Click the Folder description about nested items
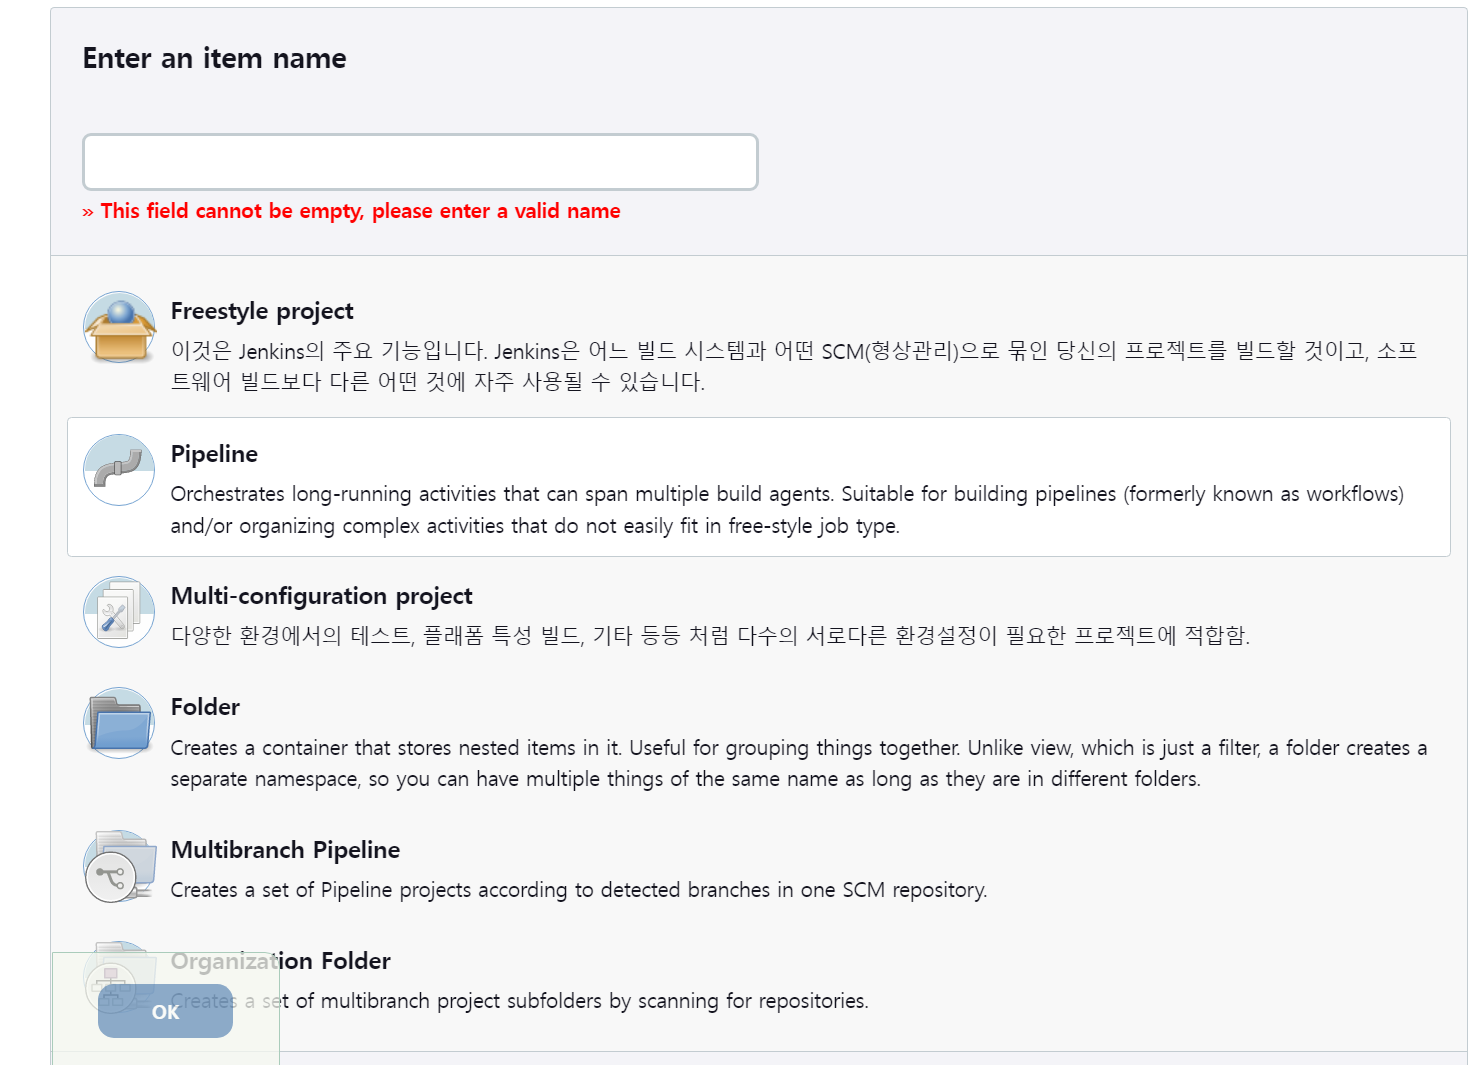Image resolution: width=1480 pixels, height=1065 pixels. coord(799,763)
